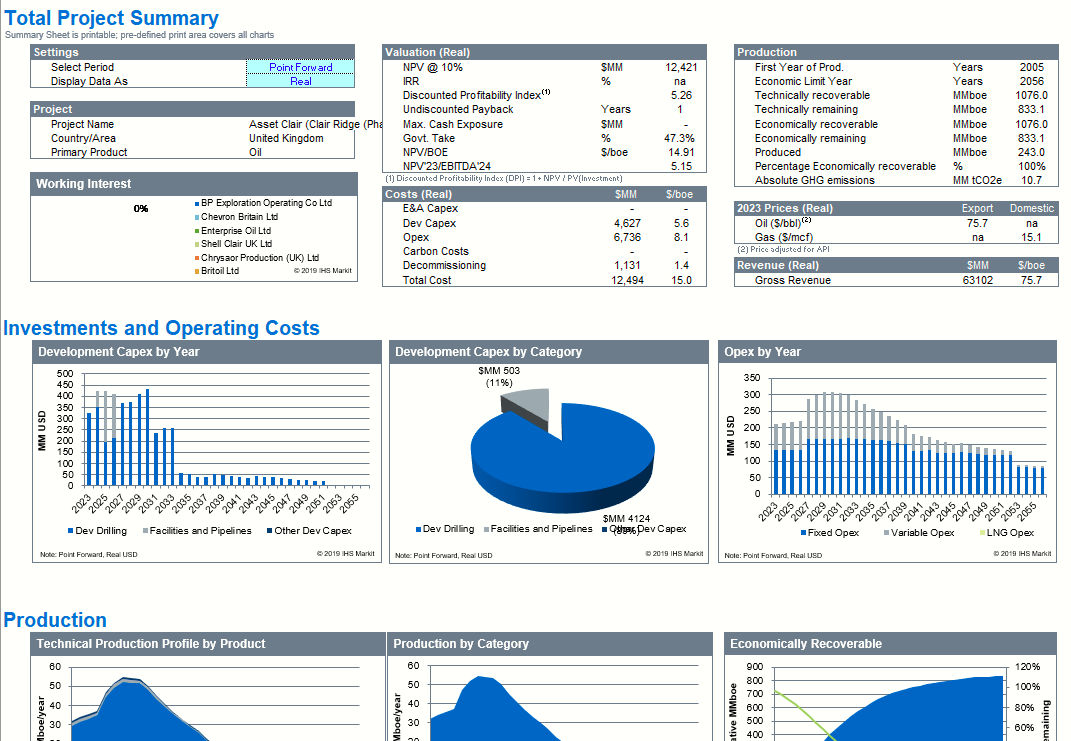Select the Point Forward period cell
Image resolution: width=1071 pixels, height=741 pixels.
300,67
